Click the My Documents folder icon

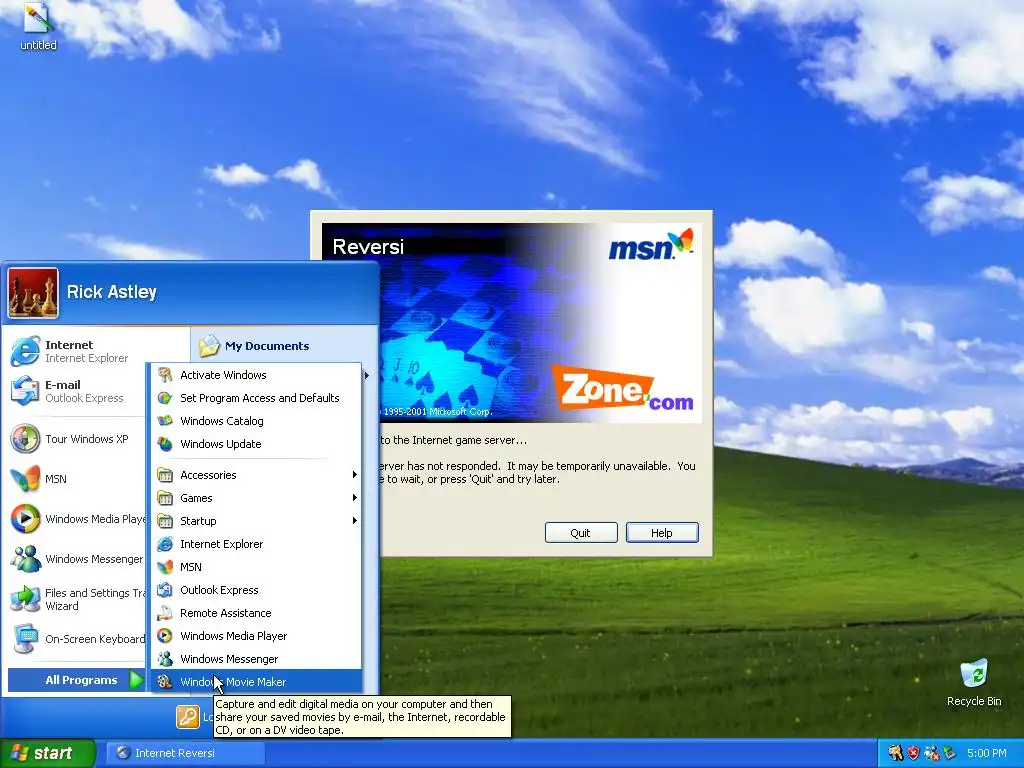[x=209, y=345]
